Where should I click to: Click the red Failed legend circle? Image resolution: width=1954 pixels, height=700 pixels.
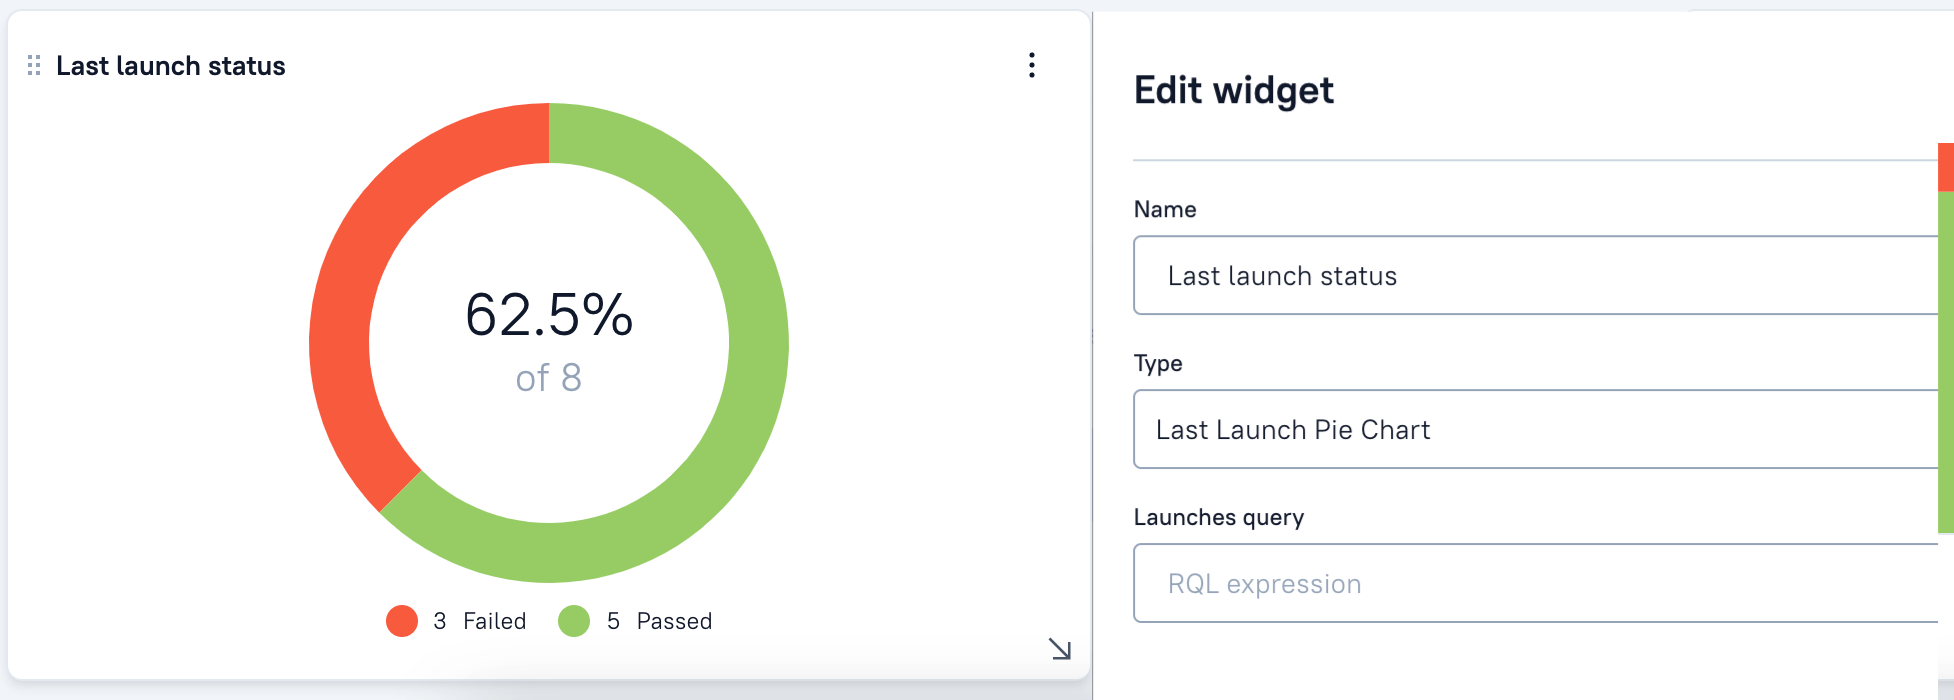tap(402, 621)
